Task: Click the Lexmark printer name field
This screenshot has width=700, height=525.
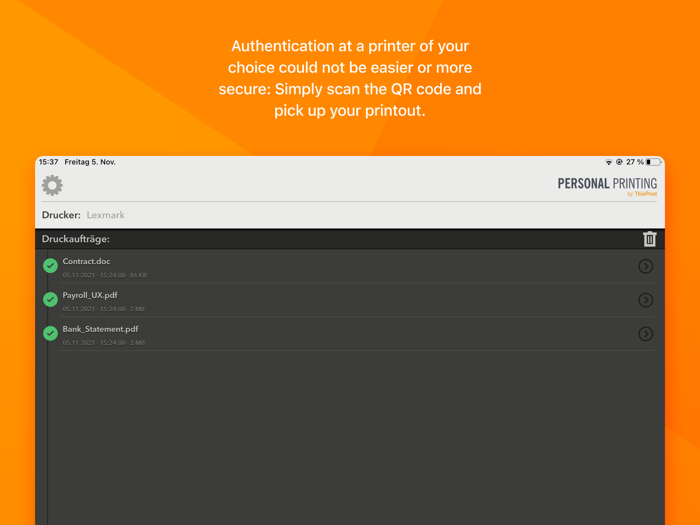Action: tap(105, 215)
